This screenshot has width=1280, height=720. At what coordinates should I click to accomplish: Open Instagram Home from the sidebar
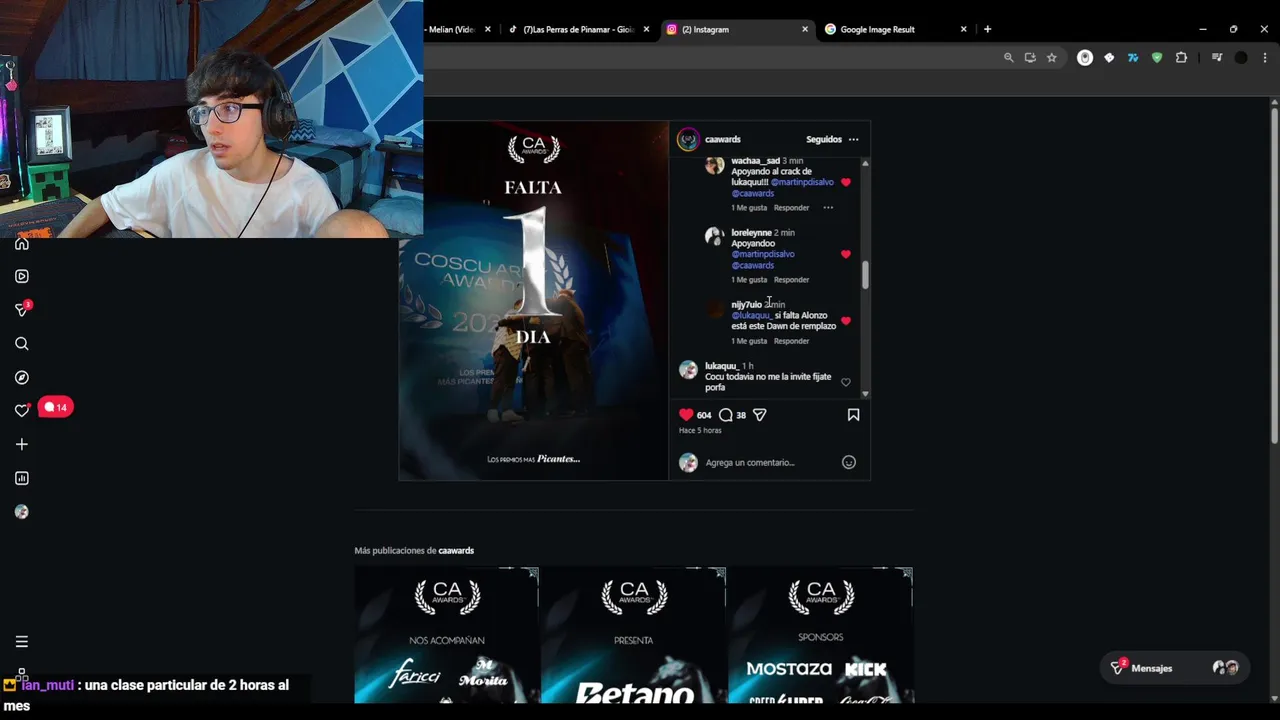pos(22,243)
